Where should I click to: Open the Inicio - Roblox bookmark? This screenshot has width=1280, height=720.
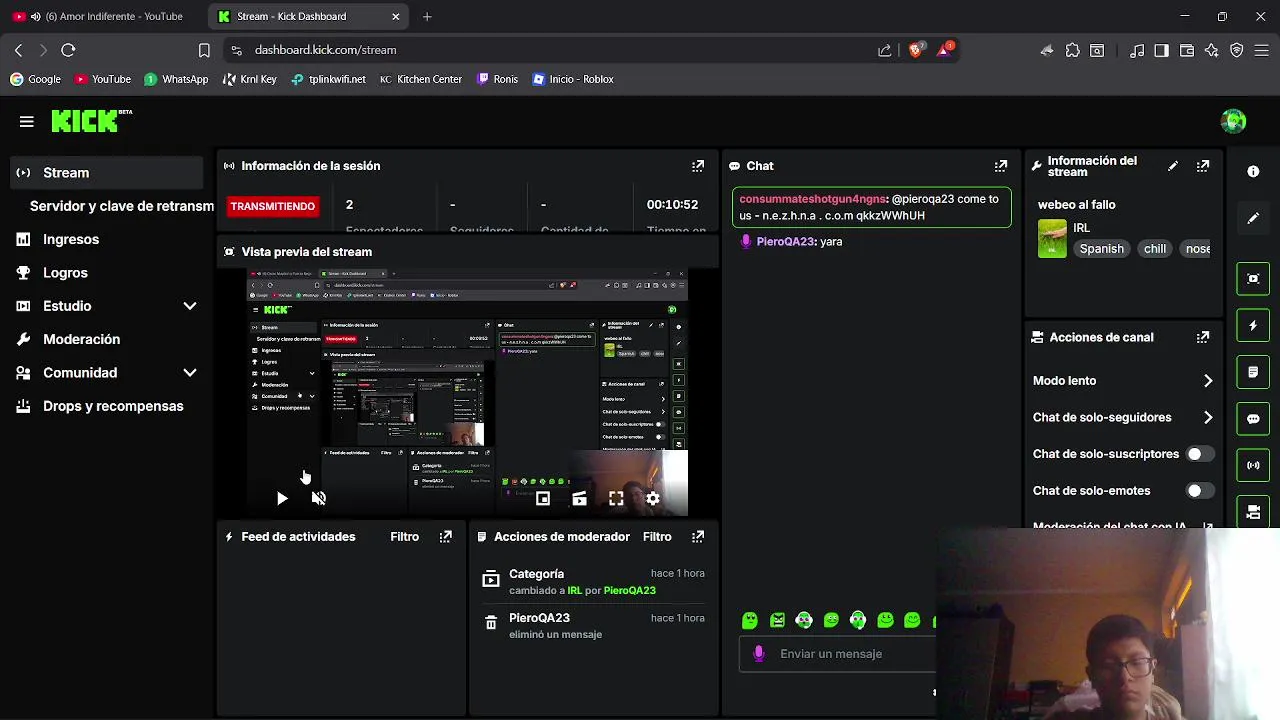(573, 79)
